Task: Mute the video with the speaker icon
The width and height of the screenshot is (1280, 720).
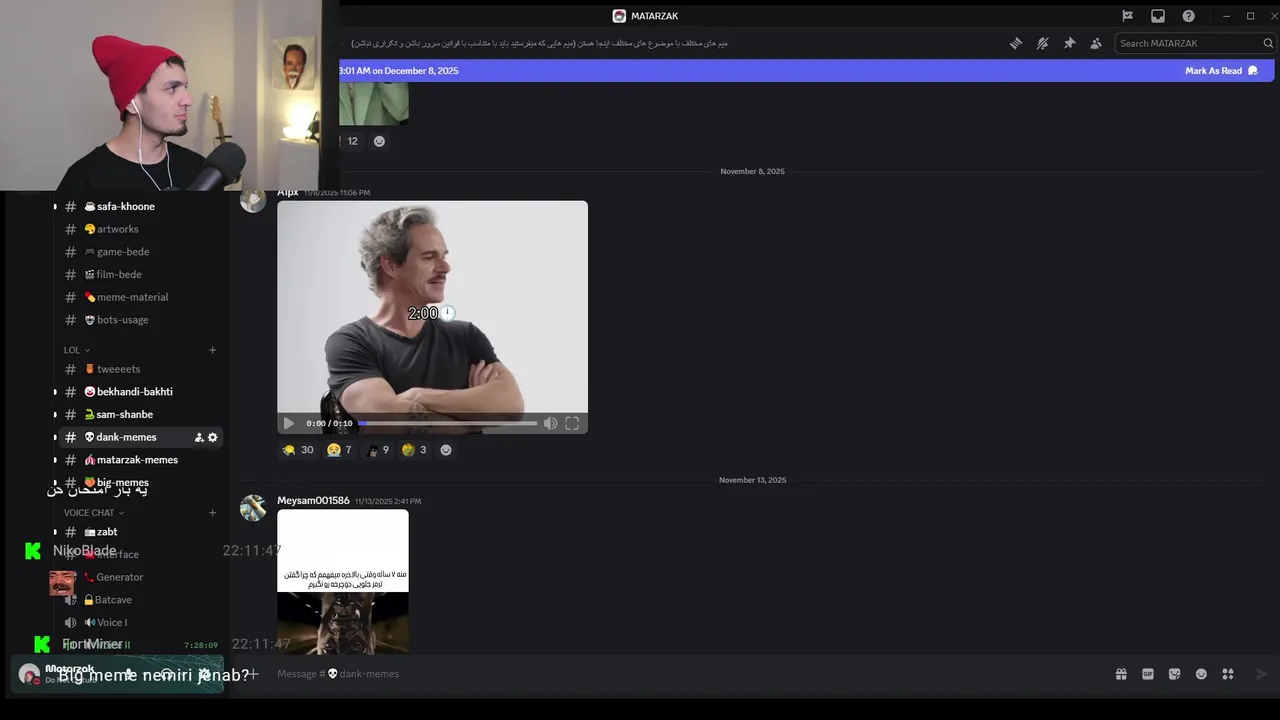Action: click(550, 423)
